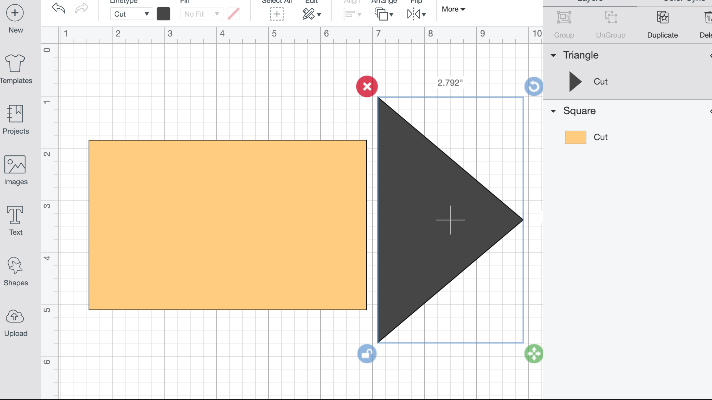
Task: Open the Arrange dropdown
Action: [384, 14]
